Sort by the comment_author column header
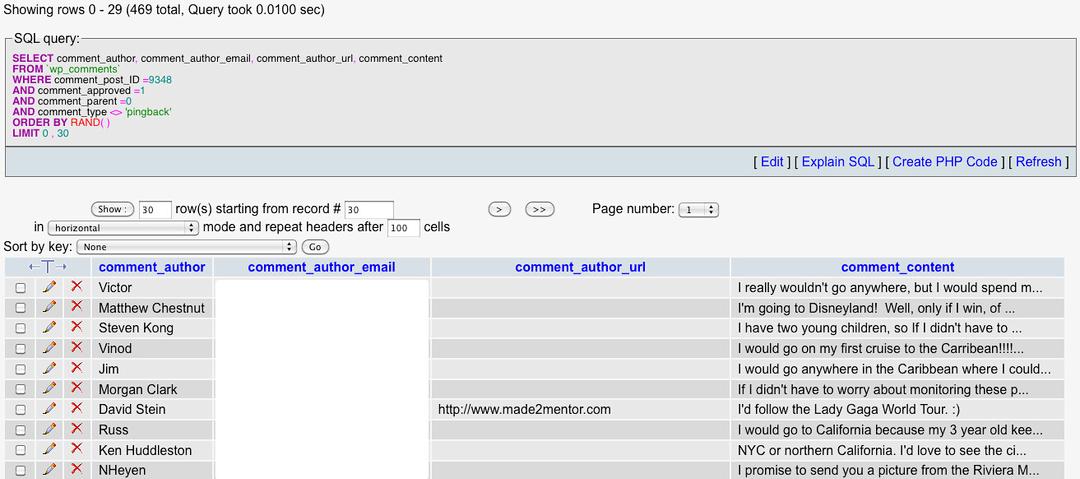 152,267
